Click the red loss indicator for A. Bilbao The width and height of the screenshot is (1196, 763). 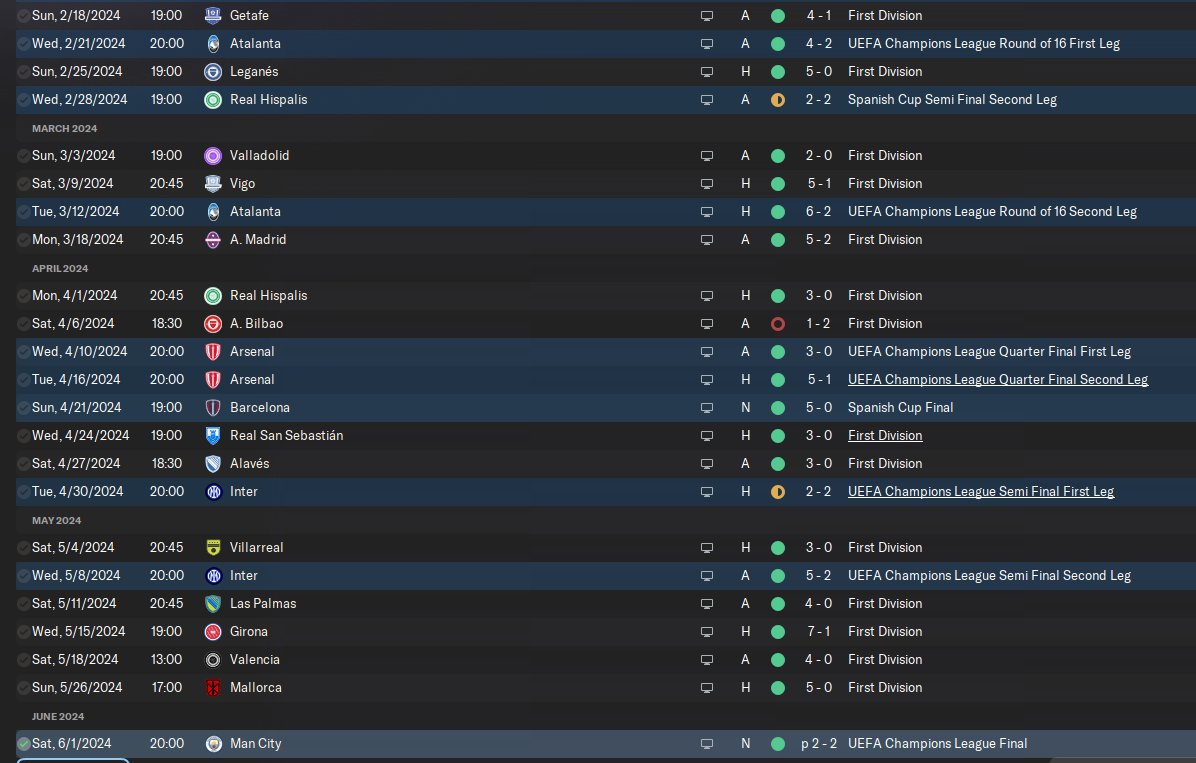pos(778,324)
